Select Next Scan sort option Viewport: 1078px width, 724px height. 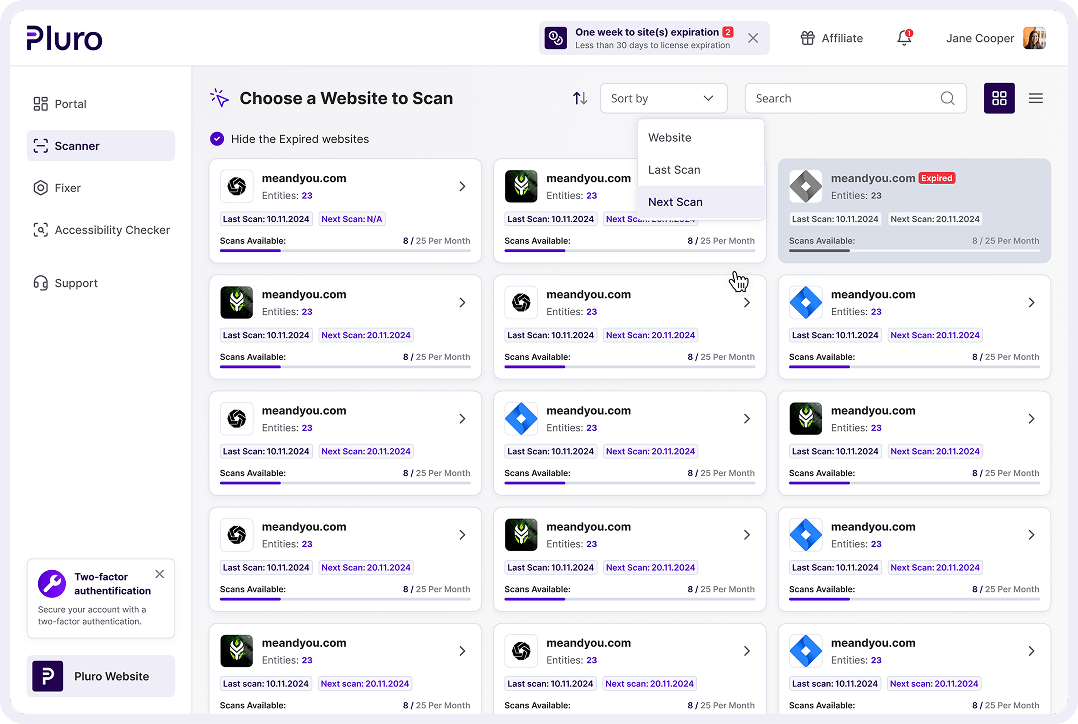point(675,202)
